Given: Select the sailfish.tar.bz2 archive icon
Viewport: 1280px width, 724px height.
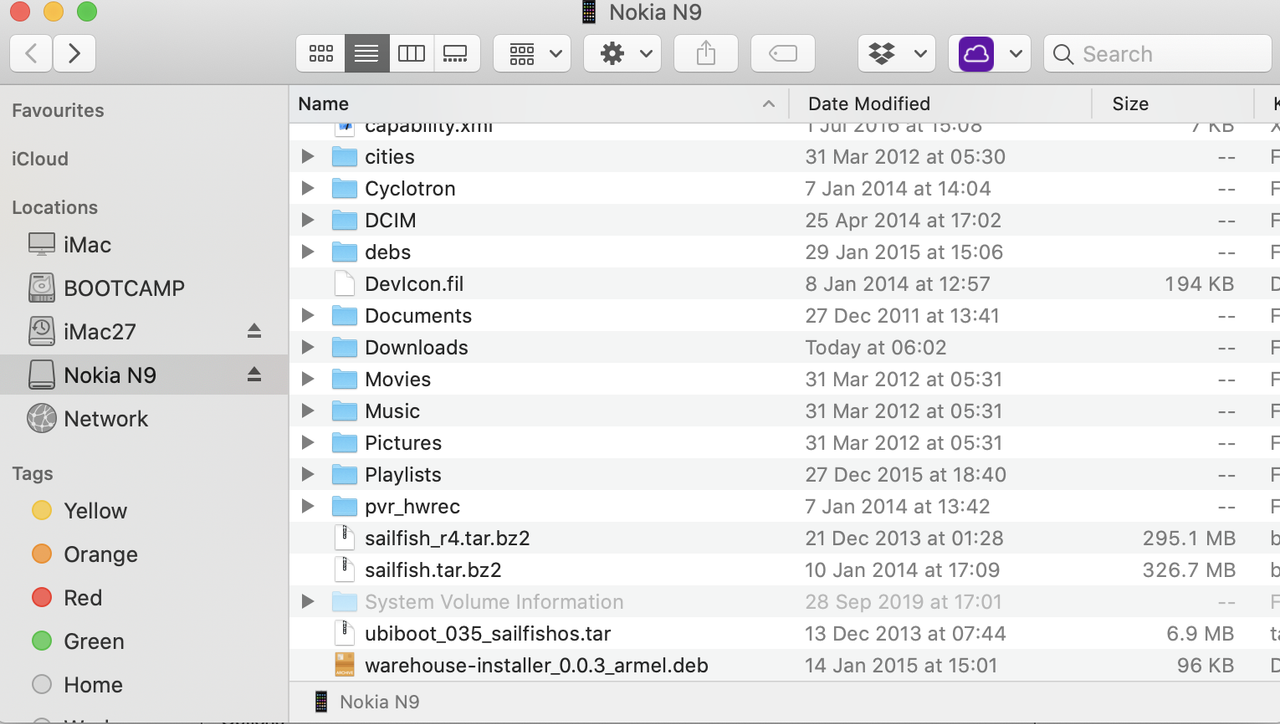Looking at the screenshot, I should [344, 570].
